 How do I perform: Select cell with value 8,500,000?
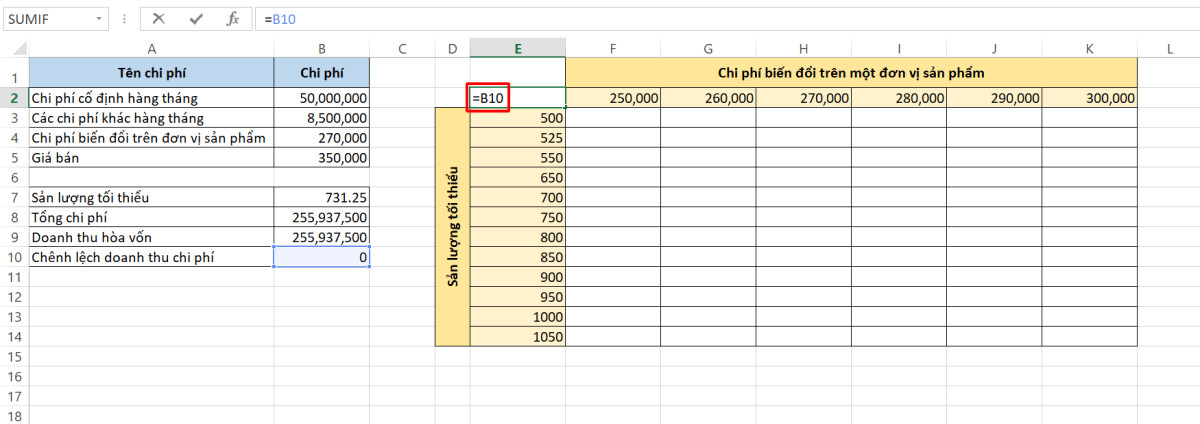pyautogui.click(x=322, y=118)
